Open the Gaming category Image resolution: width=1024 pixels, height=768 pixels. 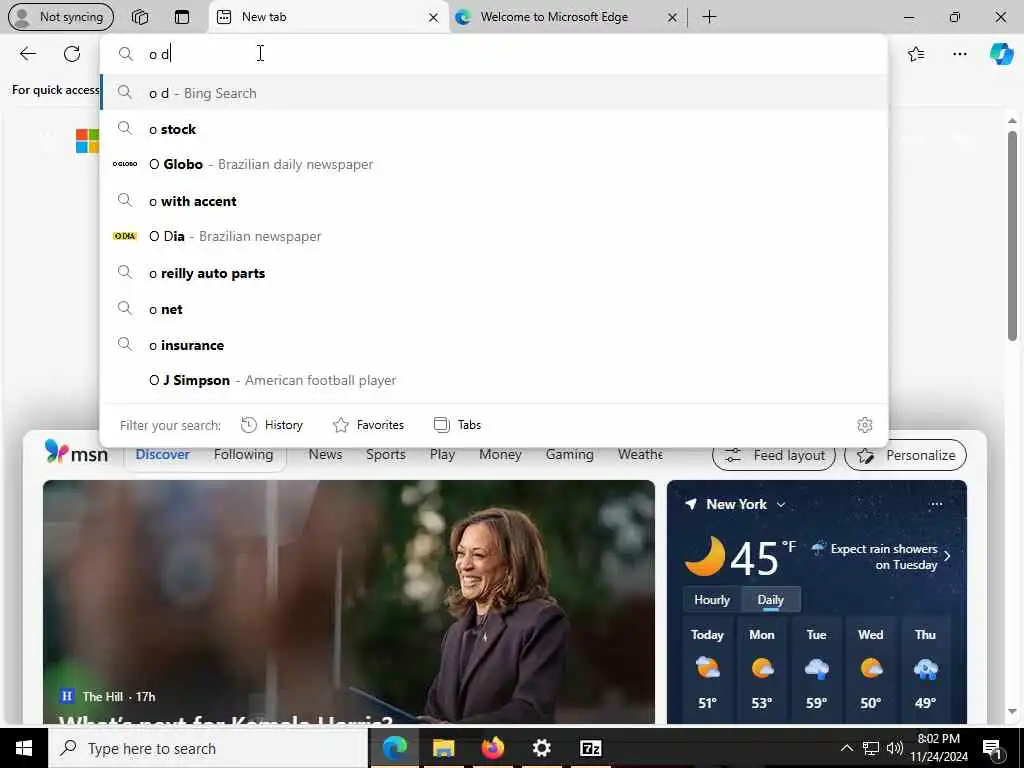tap(569, 455)
